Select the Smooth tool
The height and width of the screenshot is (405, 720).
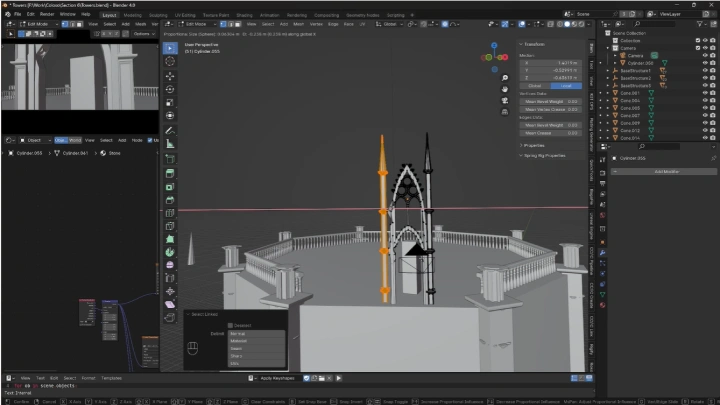[170, 265]
